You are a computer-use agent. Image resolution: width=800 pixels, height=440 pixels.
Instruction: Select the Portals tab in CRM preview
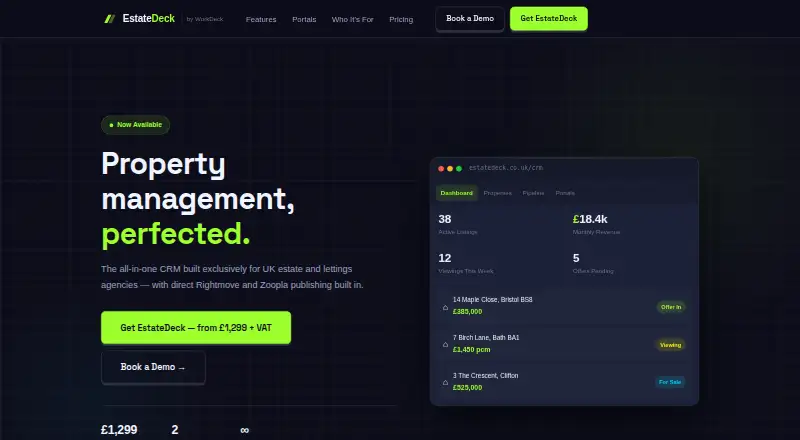click(x=565, y=193)
